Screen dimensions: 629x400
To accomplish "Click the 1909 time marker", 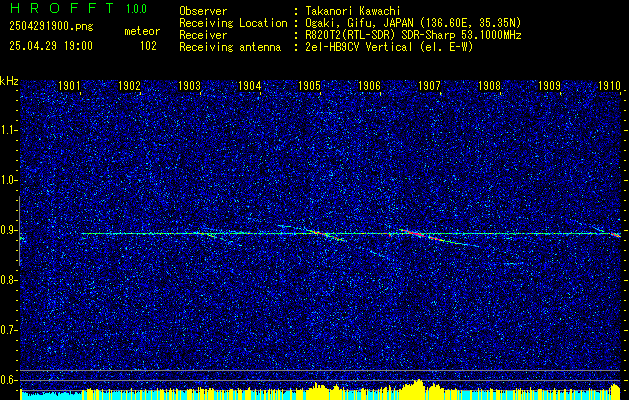I will (x=549, y=85).
